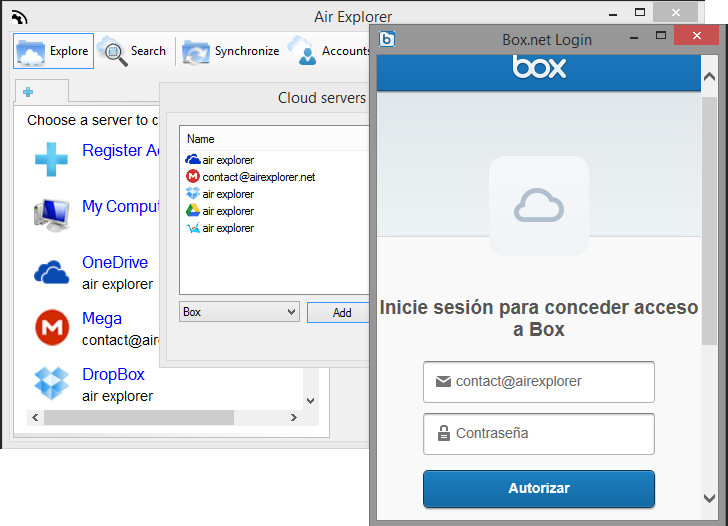Open the Accounts manager in toolbar
This screenshot has height=526, width=728.
[328, 51]
